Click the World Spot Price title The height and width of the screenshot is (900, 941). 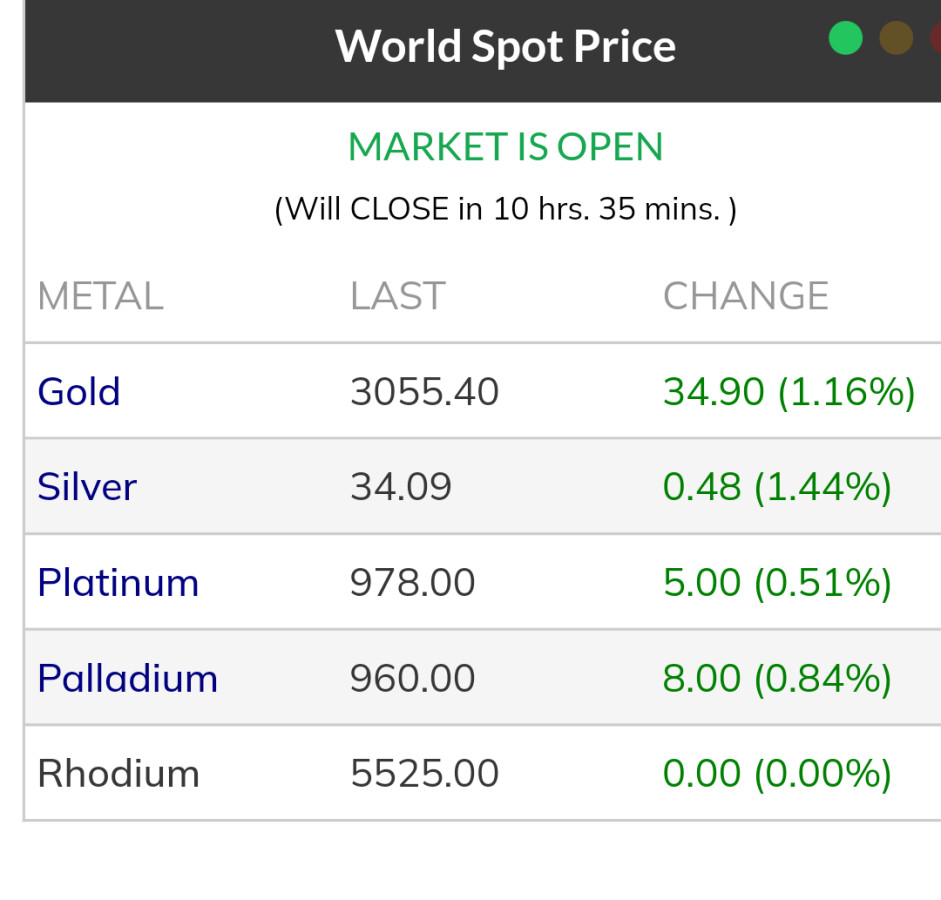pyautogui.click(x=505, y=46)
